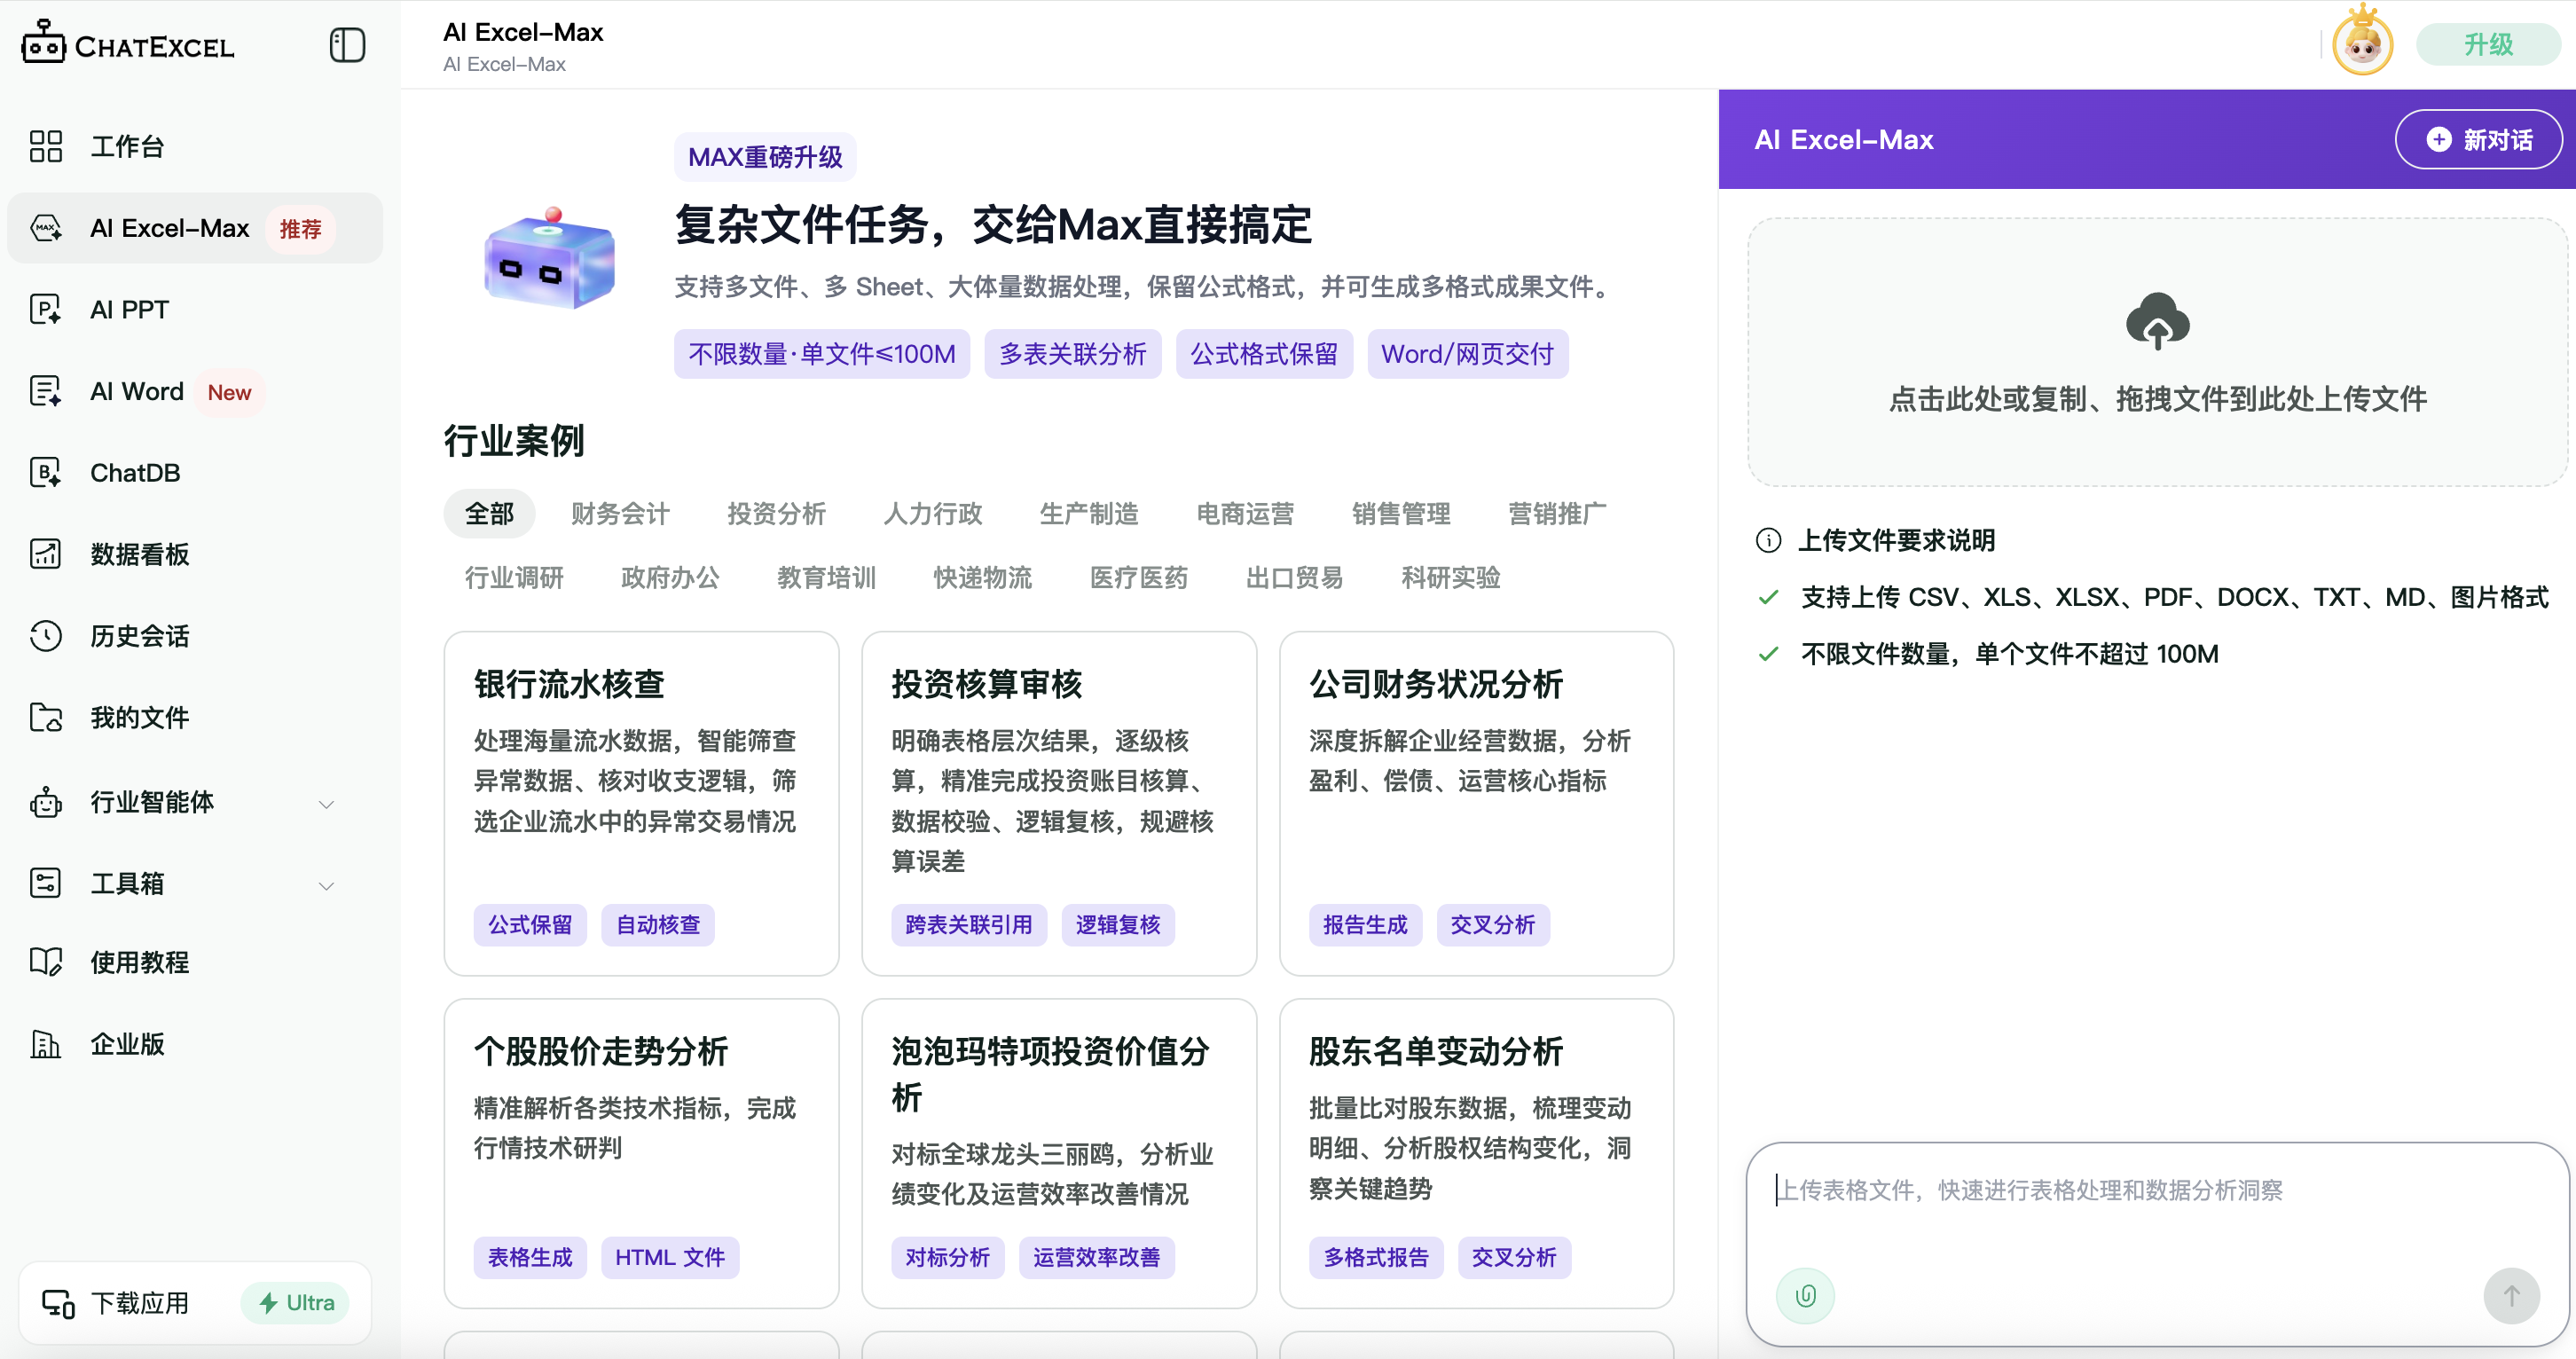Click the 数据看板 chart icon
The height and width of the screenshot is (1359, 2576).
pos(46,554)
